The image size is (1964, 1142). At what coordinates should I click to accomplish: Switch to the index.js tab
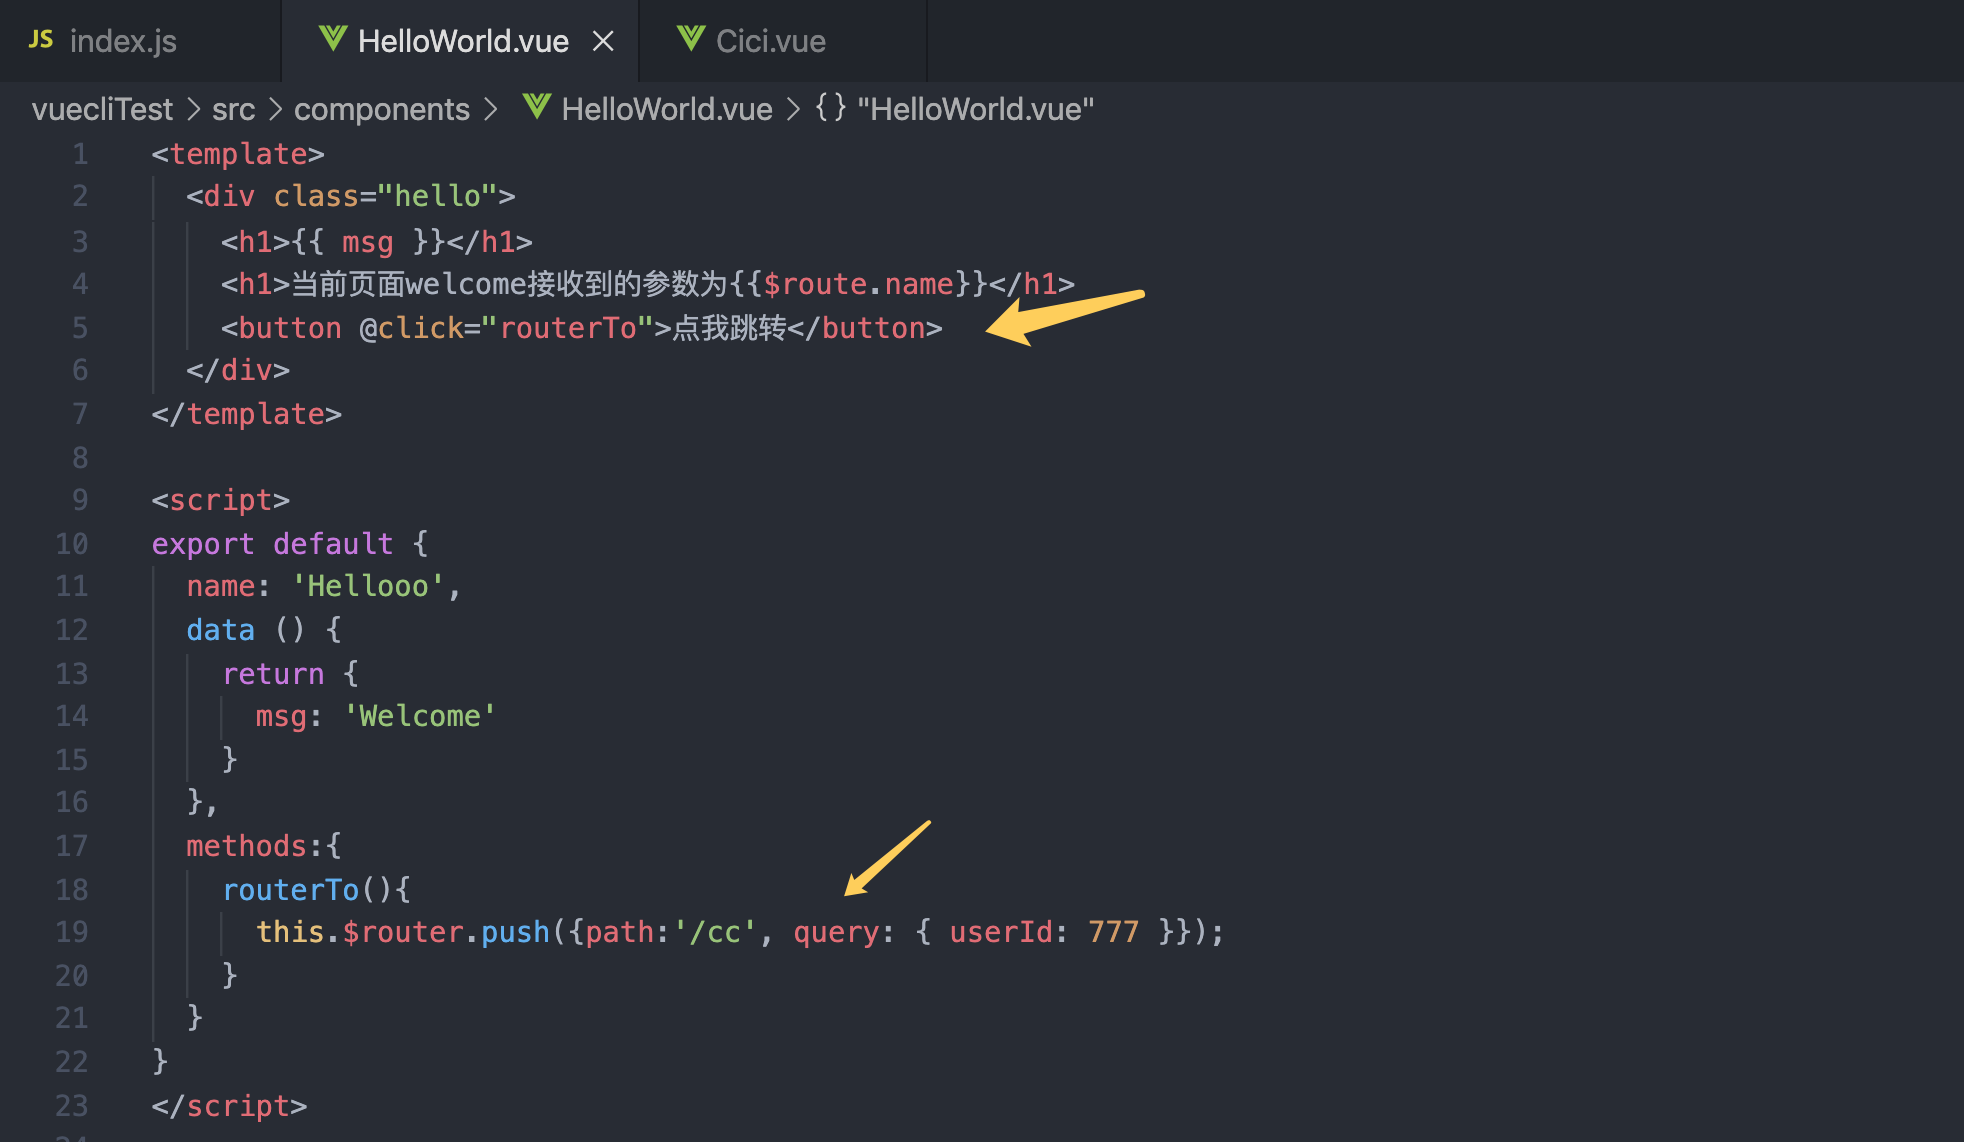123,41
